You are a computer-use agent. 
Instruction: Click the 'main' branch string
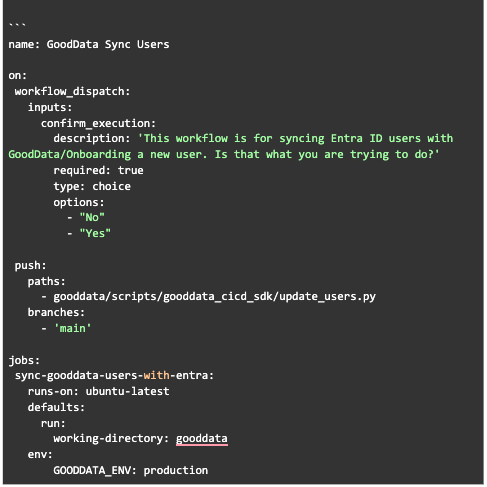(72, 328)
